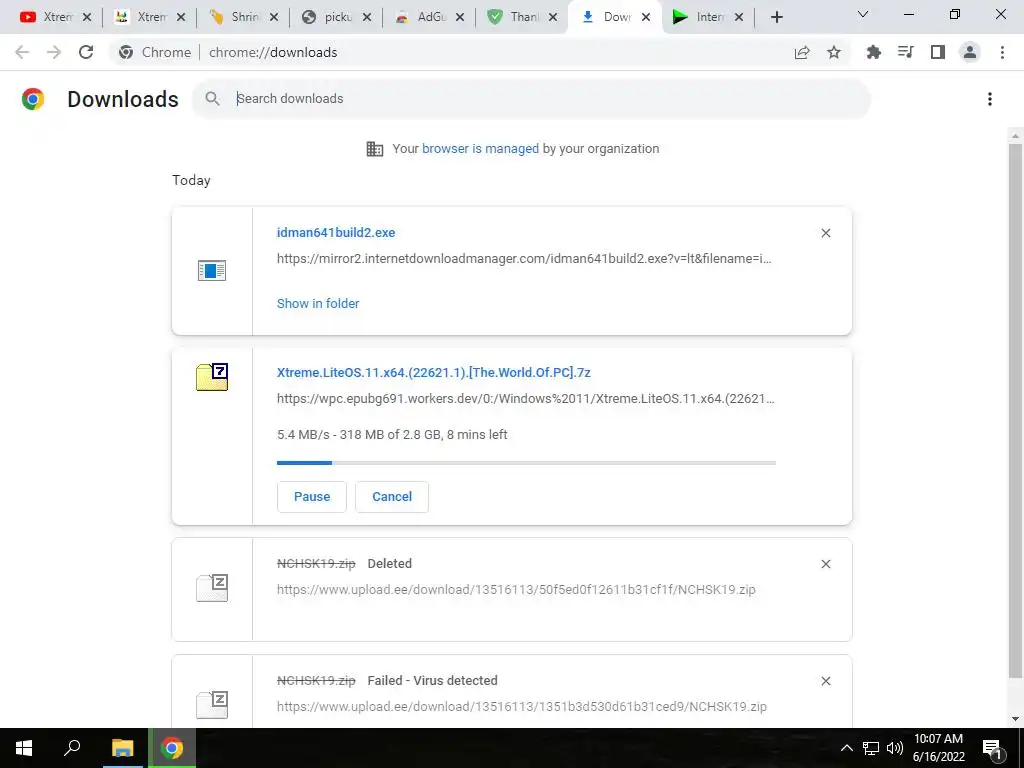Remove the Failed - Virus detected entry

pos(826,681)
